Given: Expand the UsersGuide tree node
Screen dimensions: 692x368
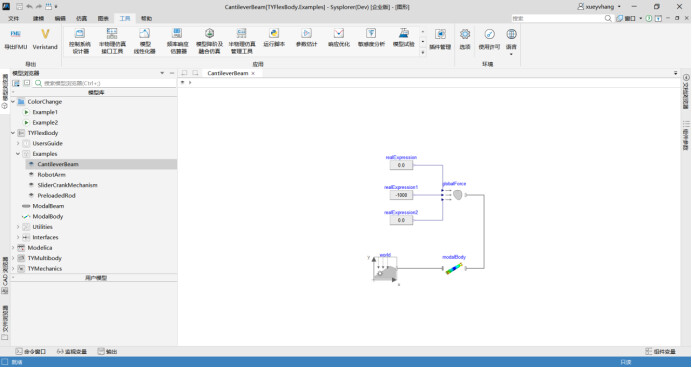Looking at the screenshot, I should coord(18,143).
